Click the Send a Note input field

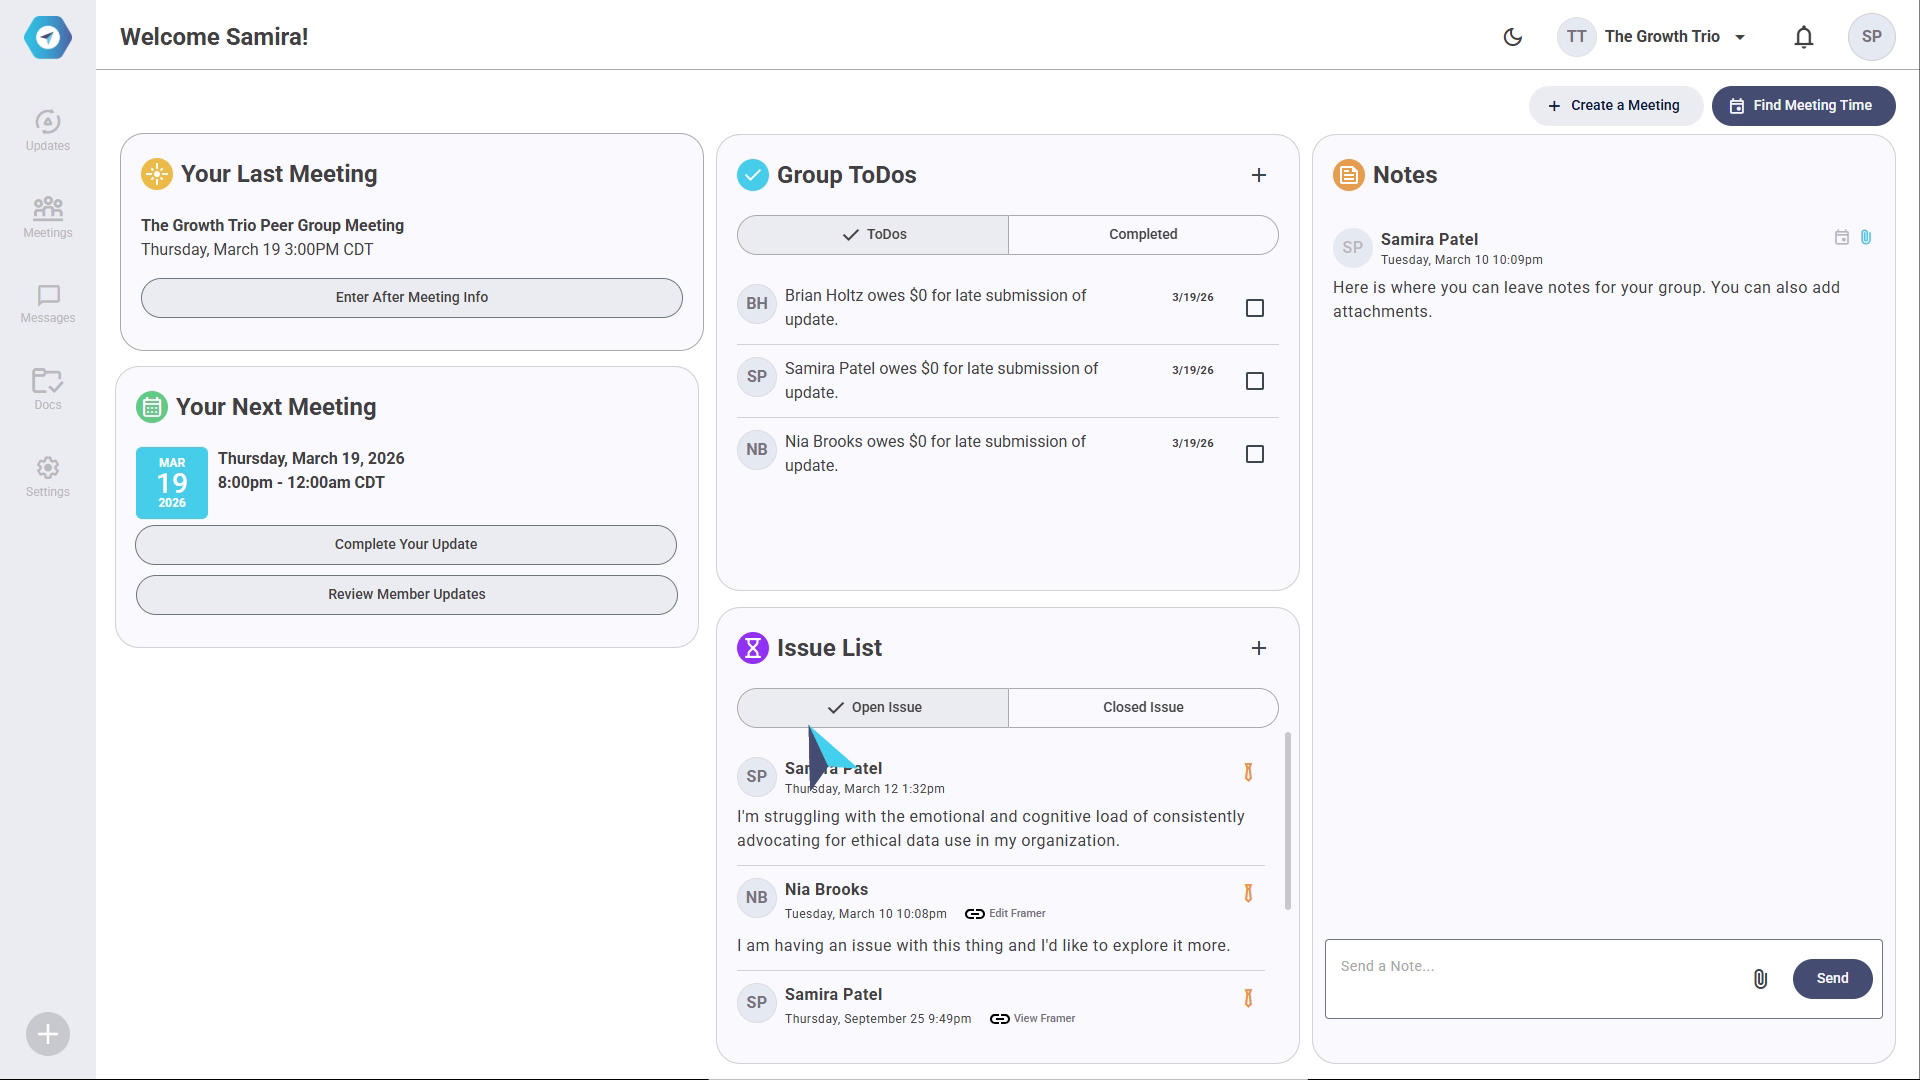1535,967
